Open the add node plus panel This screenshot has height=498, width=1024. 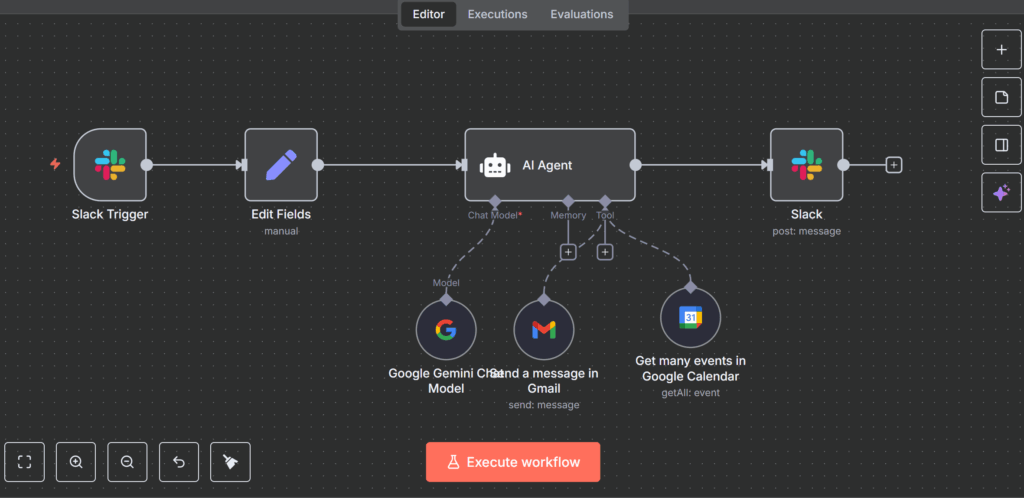click(x=1001, y=49)
